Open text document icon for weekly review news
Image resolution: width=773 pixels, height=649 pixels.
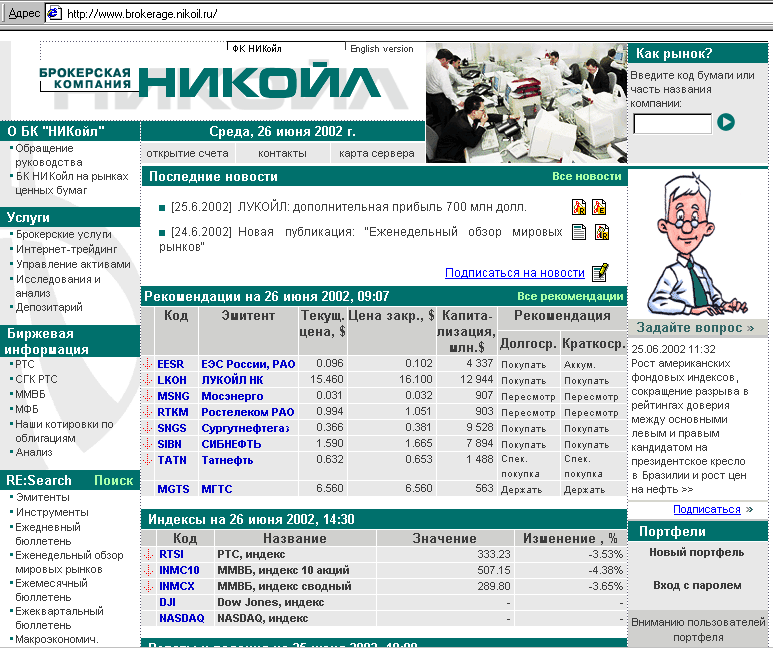coord(579,232)
